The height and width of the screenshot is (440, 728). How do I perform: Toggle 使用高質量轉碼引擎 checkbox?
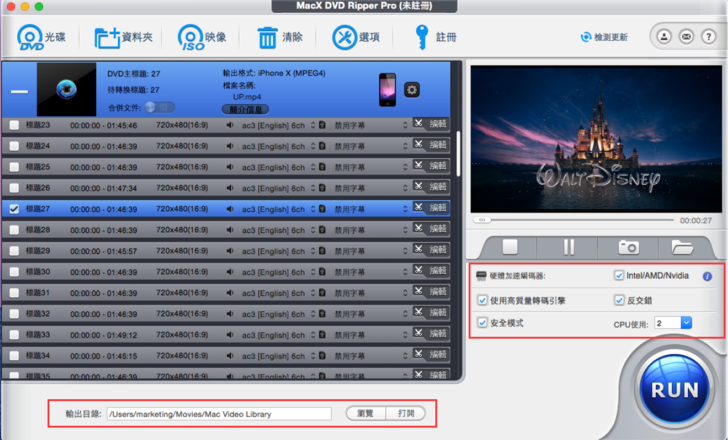click(x=482, y=300)
